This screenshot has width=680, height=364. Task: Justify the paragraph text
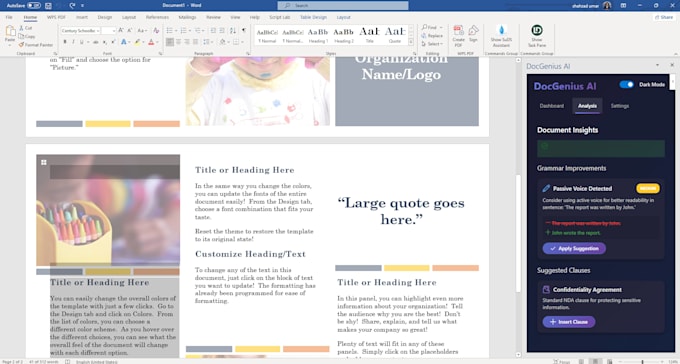pyautogui.click(x=195, y=42)
